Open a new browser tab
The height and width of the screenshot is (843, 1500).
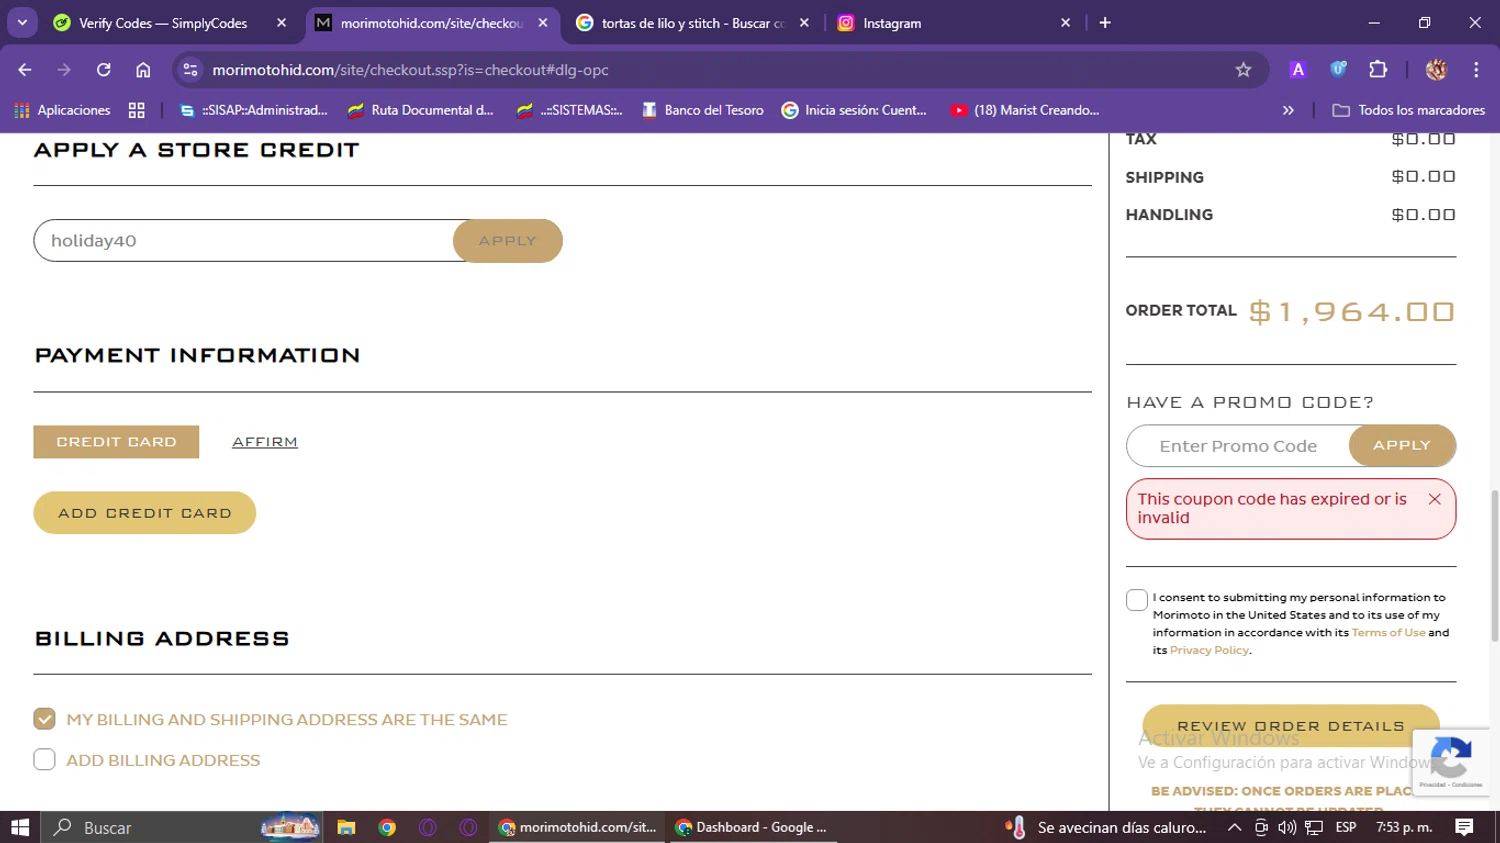(1105, 23)
